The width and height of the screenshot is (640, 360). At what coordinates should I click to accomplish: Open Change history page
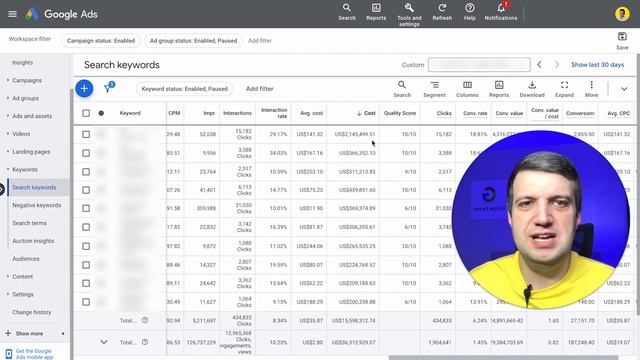pos(31,312)
